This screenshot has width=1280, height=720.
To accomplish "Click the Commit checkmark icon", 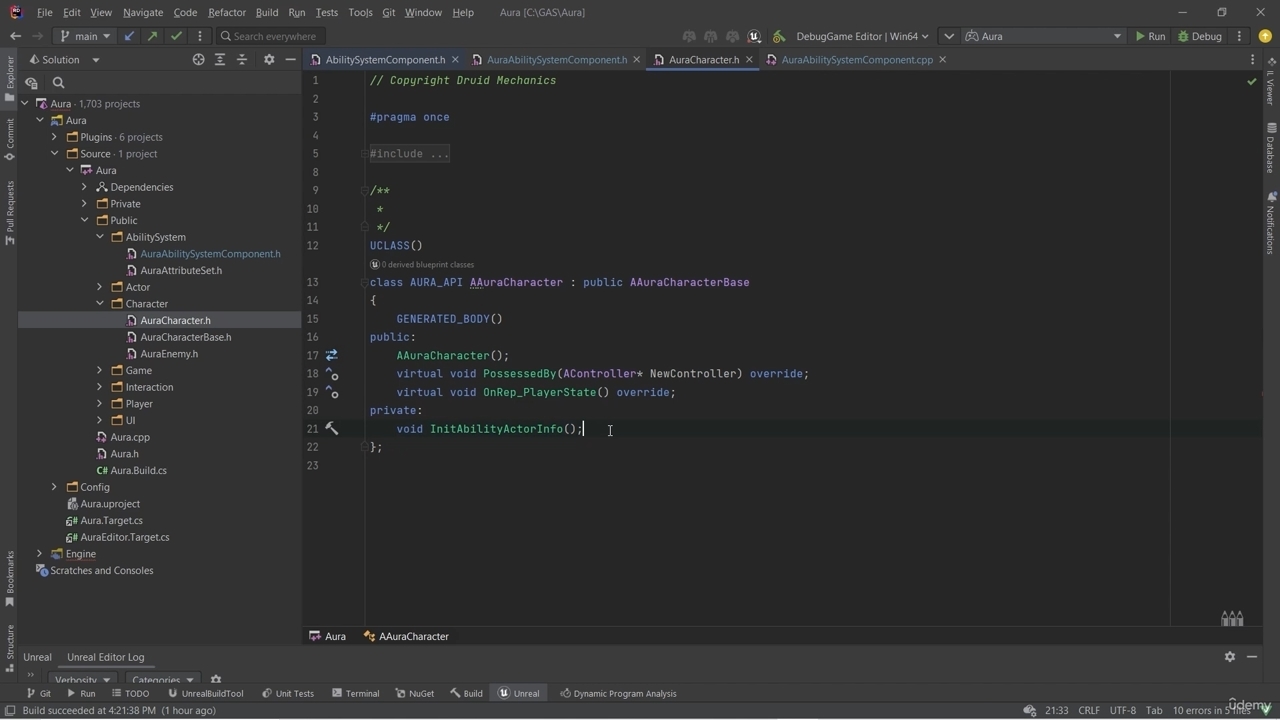I will (x=176, y=36).
